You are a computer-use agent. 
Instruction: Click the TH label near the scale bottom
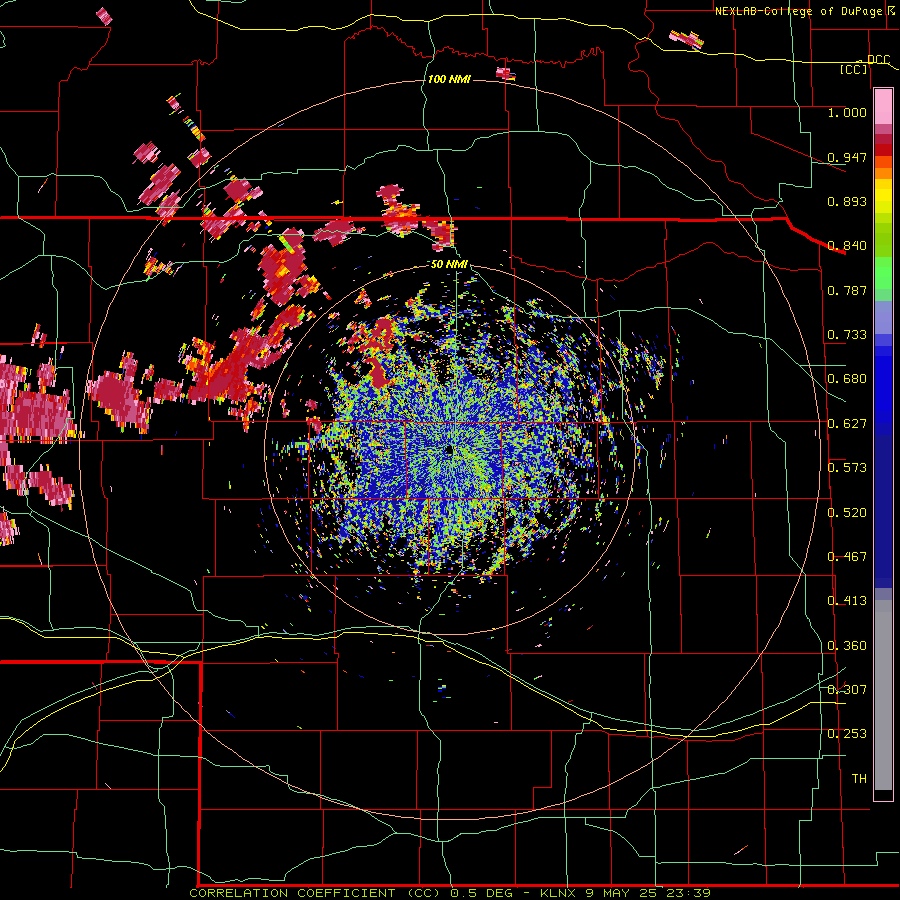(859, 779)
